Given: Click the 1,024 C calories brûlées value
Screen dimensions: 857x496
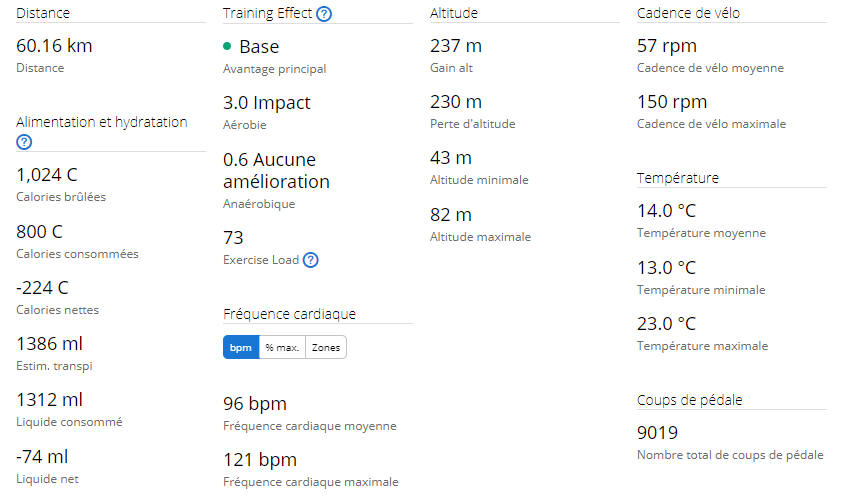Looking at the screenshot, I should 47,175.
